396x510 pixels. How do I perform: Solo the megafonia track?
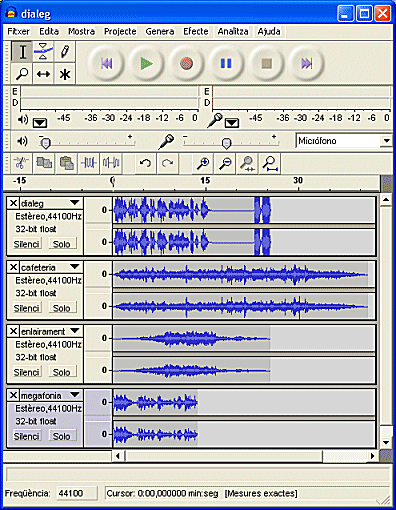pyautogui.click(x=62, y=436)
